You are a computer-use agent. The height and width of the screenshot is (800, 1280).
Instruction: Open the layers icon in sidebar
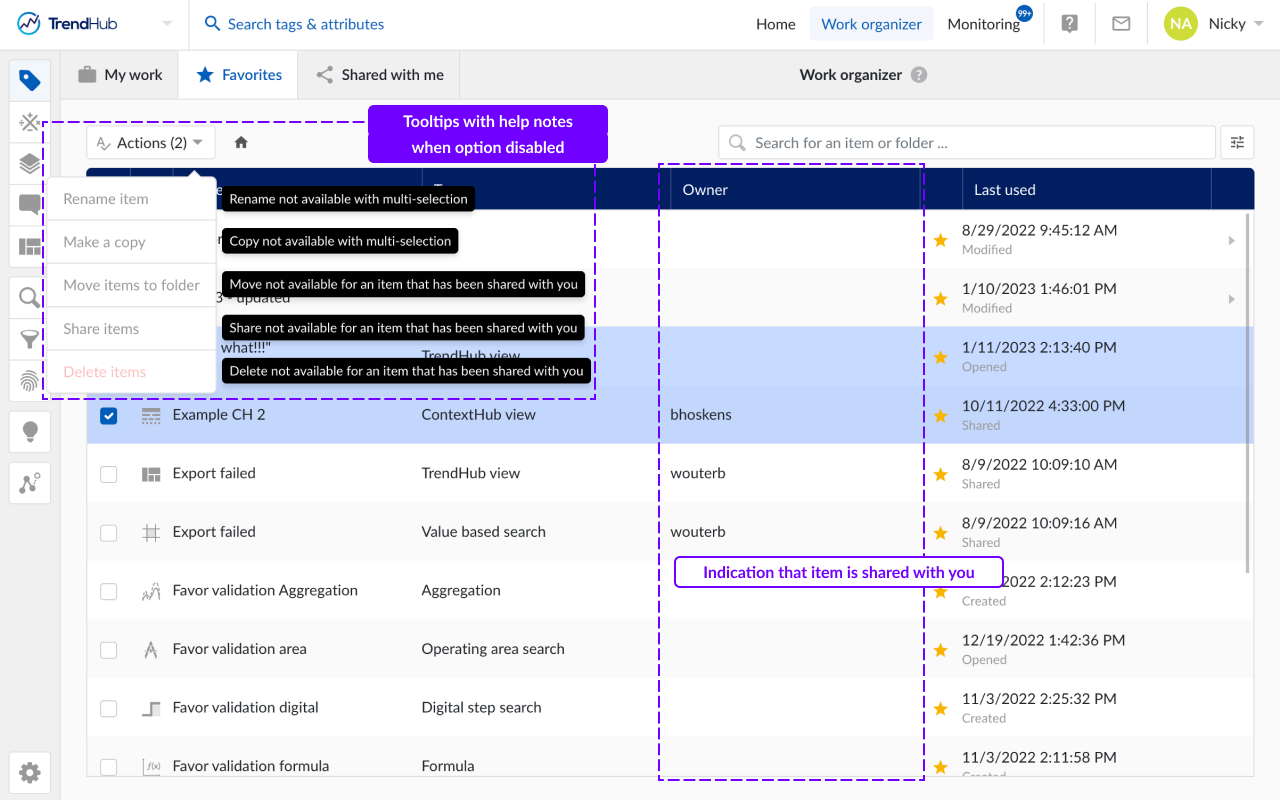(x=30, y=163)
